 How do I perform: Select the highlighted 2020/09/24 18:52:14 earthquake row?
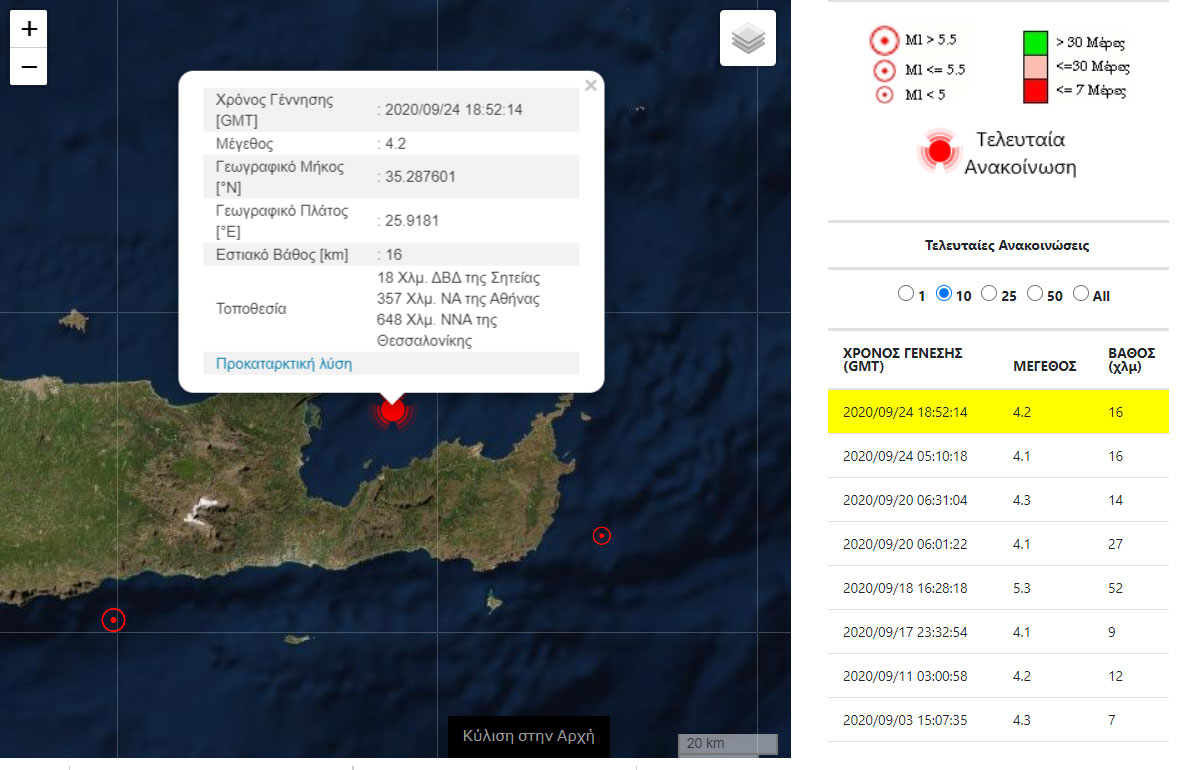click(997, 412)
